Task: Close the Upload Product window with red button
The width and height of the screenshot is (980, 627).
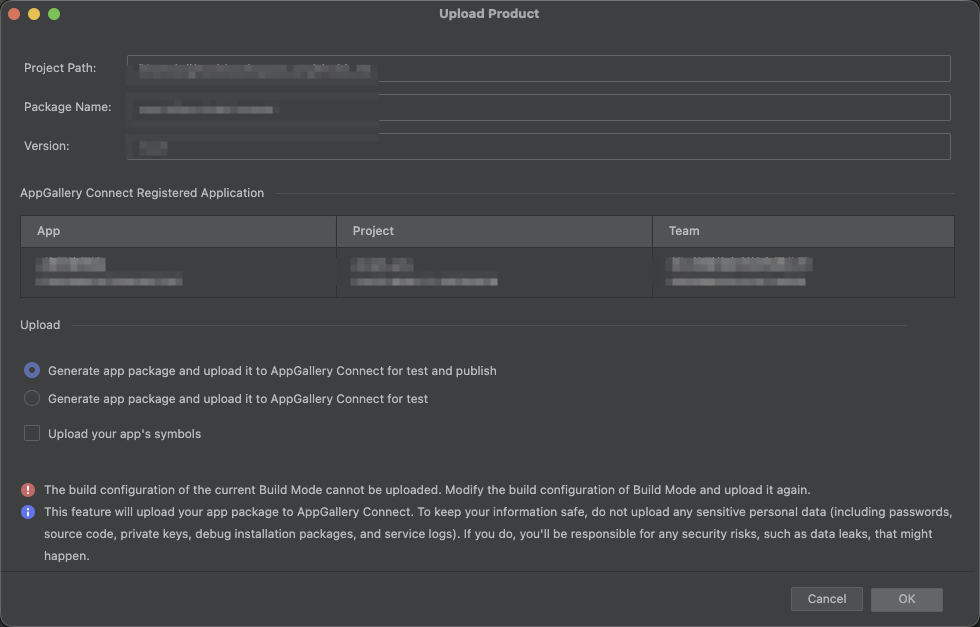Action: pyautogui.click(x=14, y=14)
